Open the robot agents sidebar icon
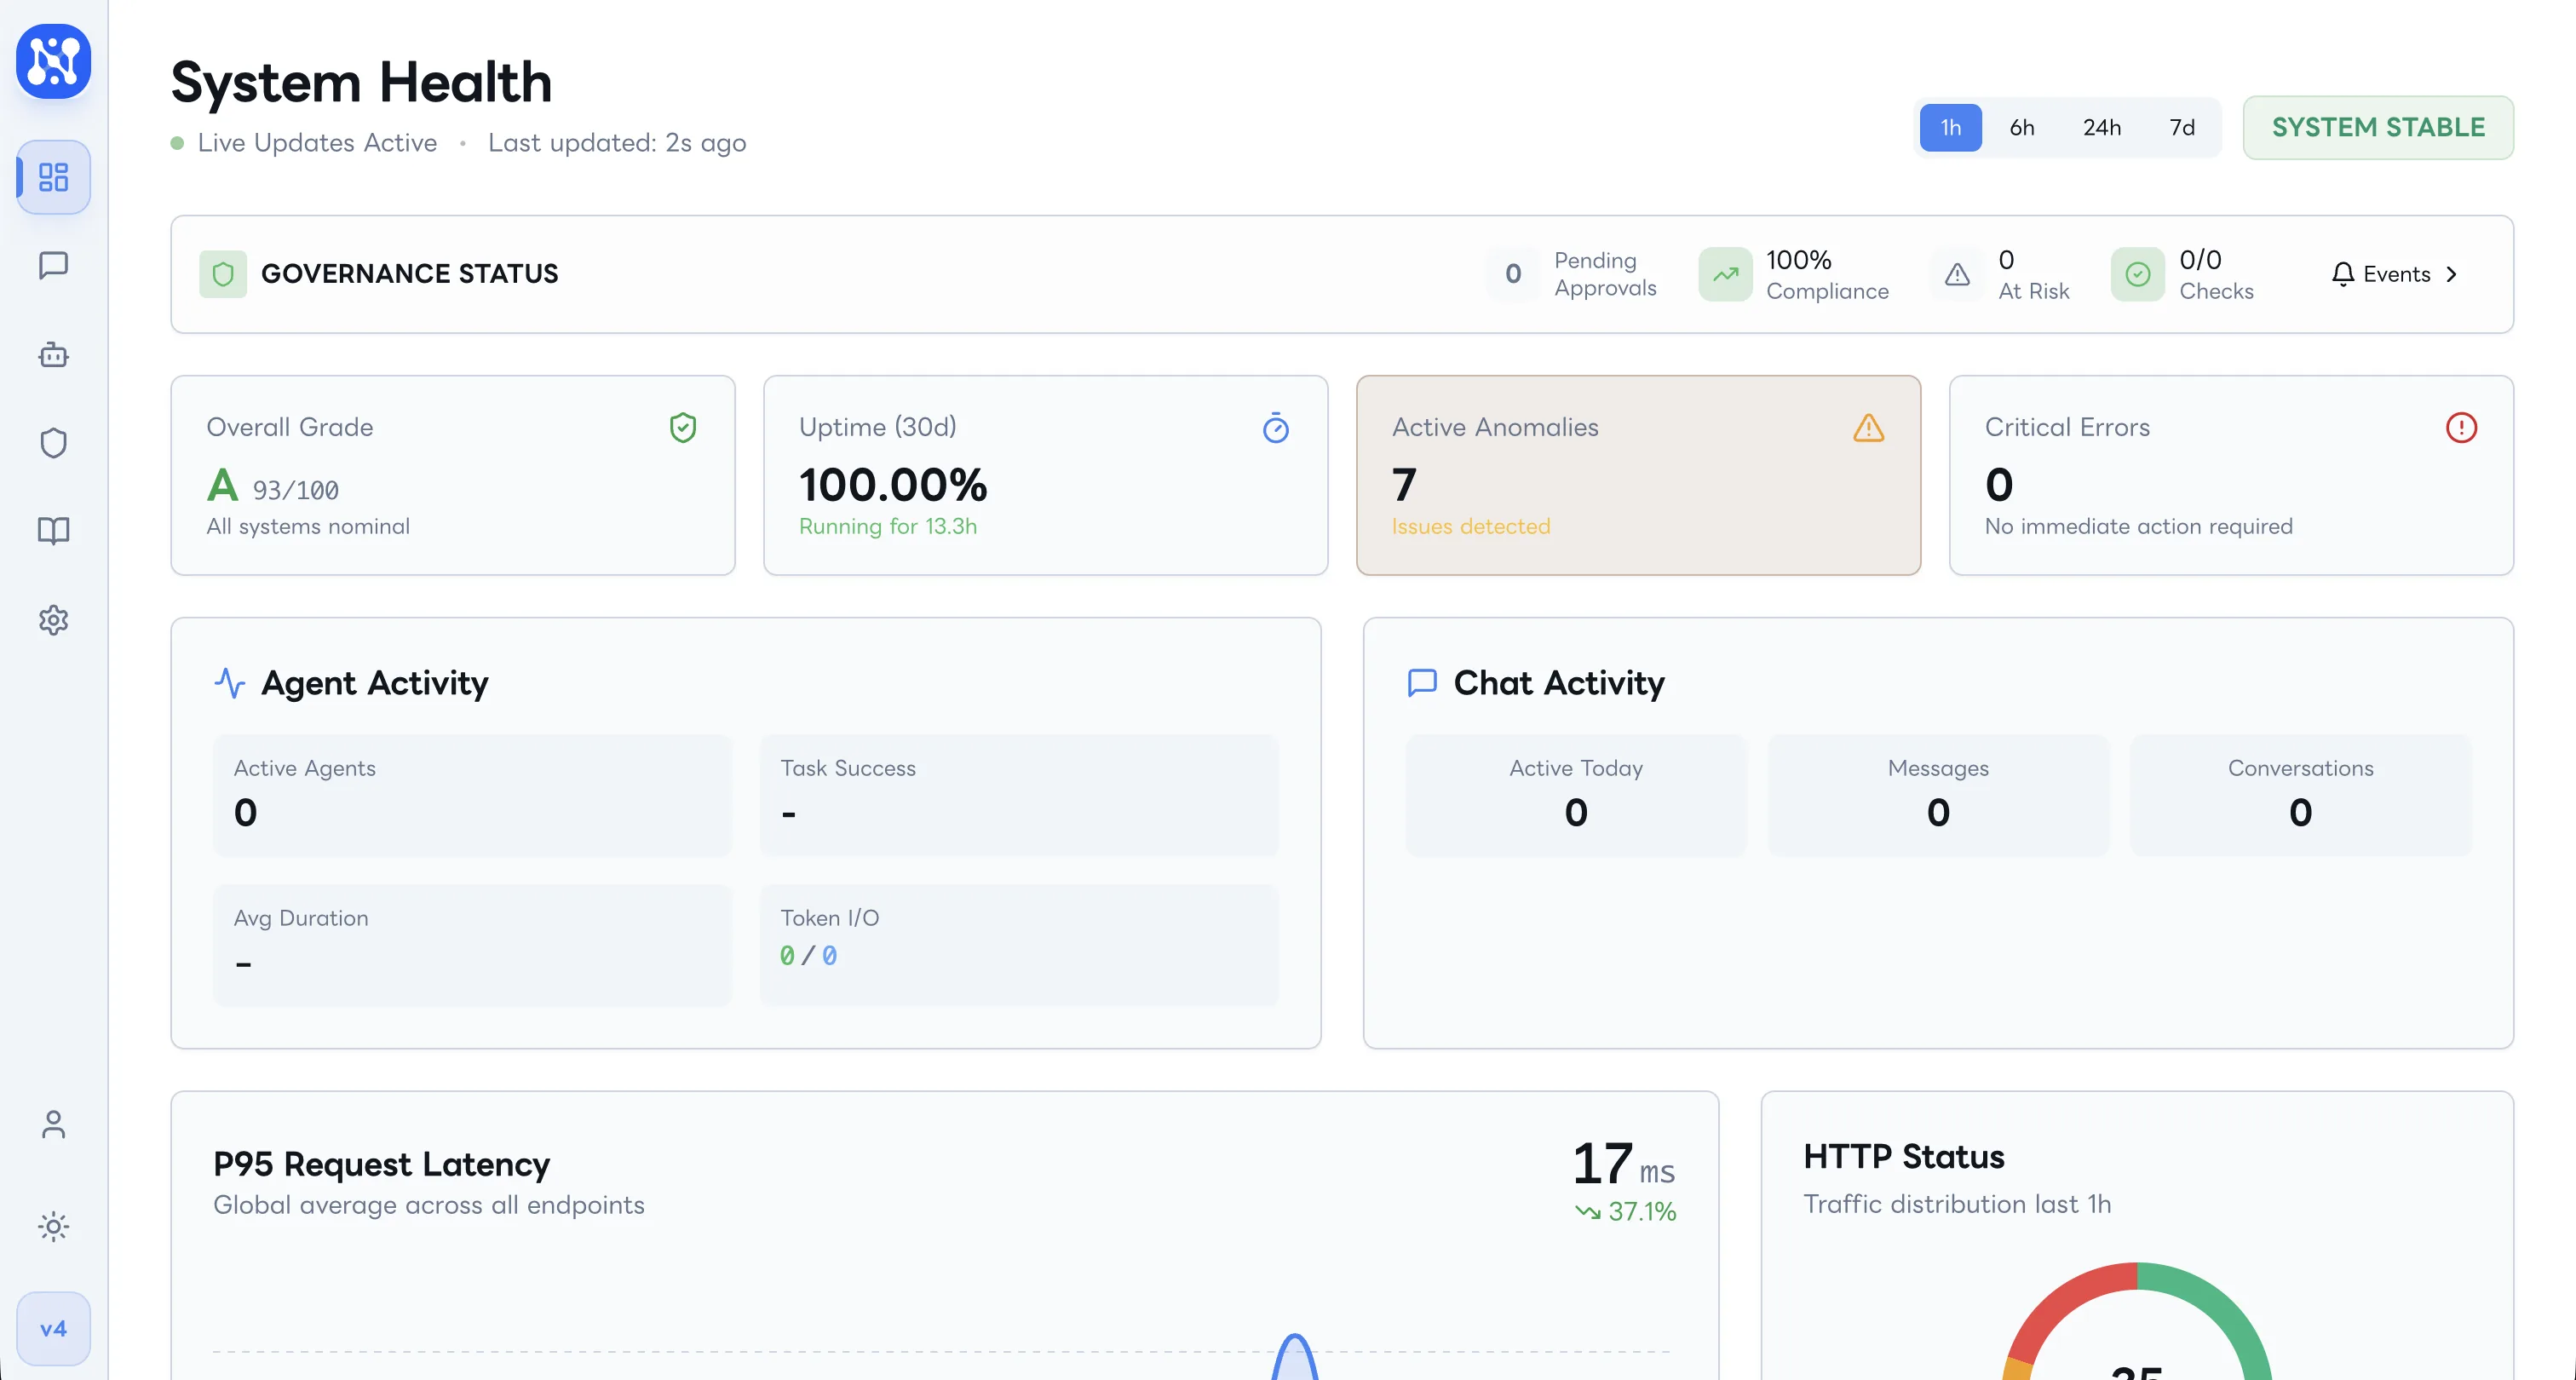The image size is (2576, 1380). tap(53, 355)
